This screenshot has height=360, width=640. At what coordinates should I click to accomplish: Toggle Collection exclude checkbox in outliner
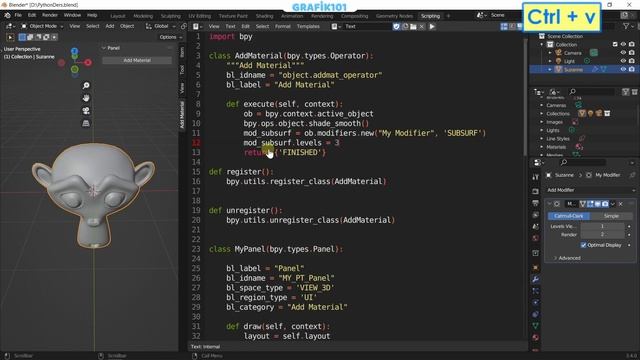(x=615, y=44)
